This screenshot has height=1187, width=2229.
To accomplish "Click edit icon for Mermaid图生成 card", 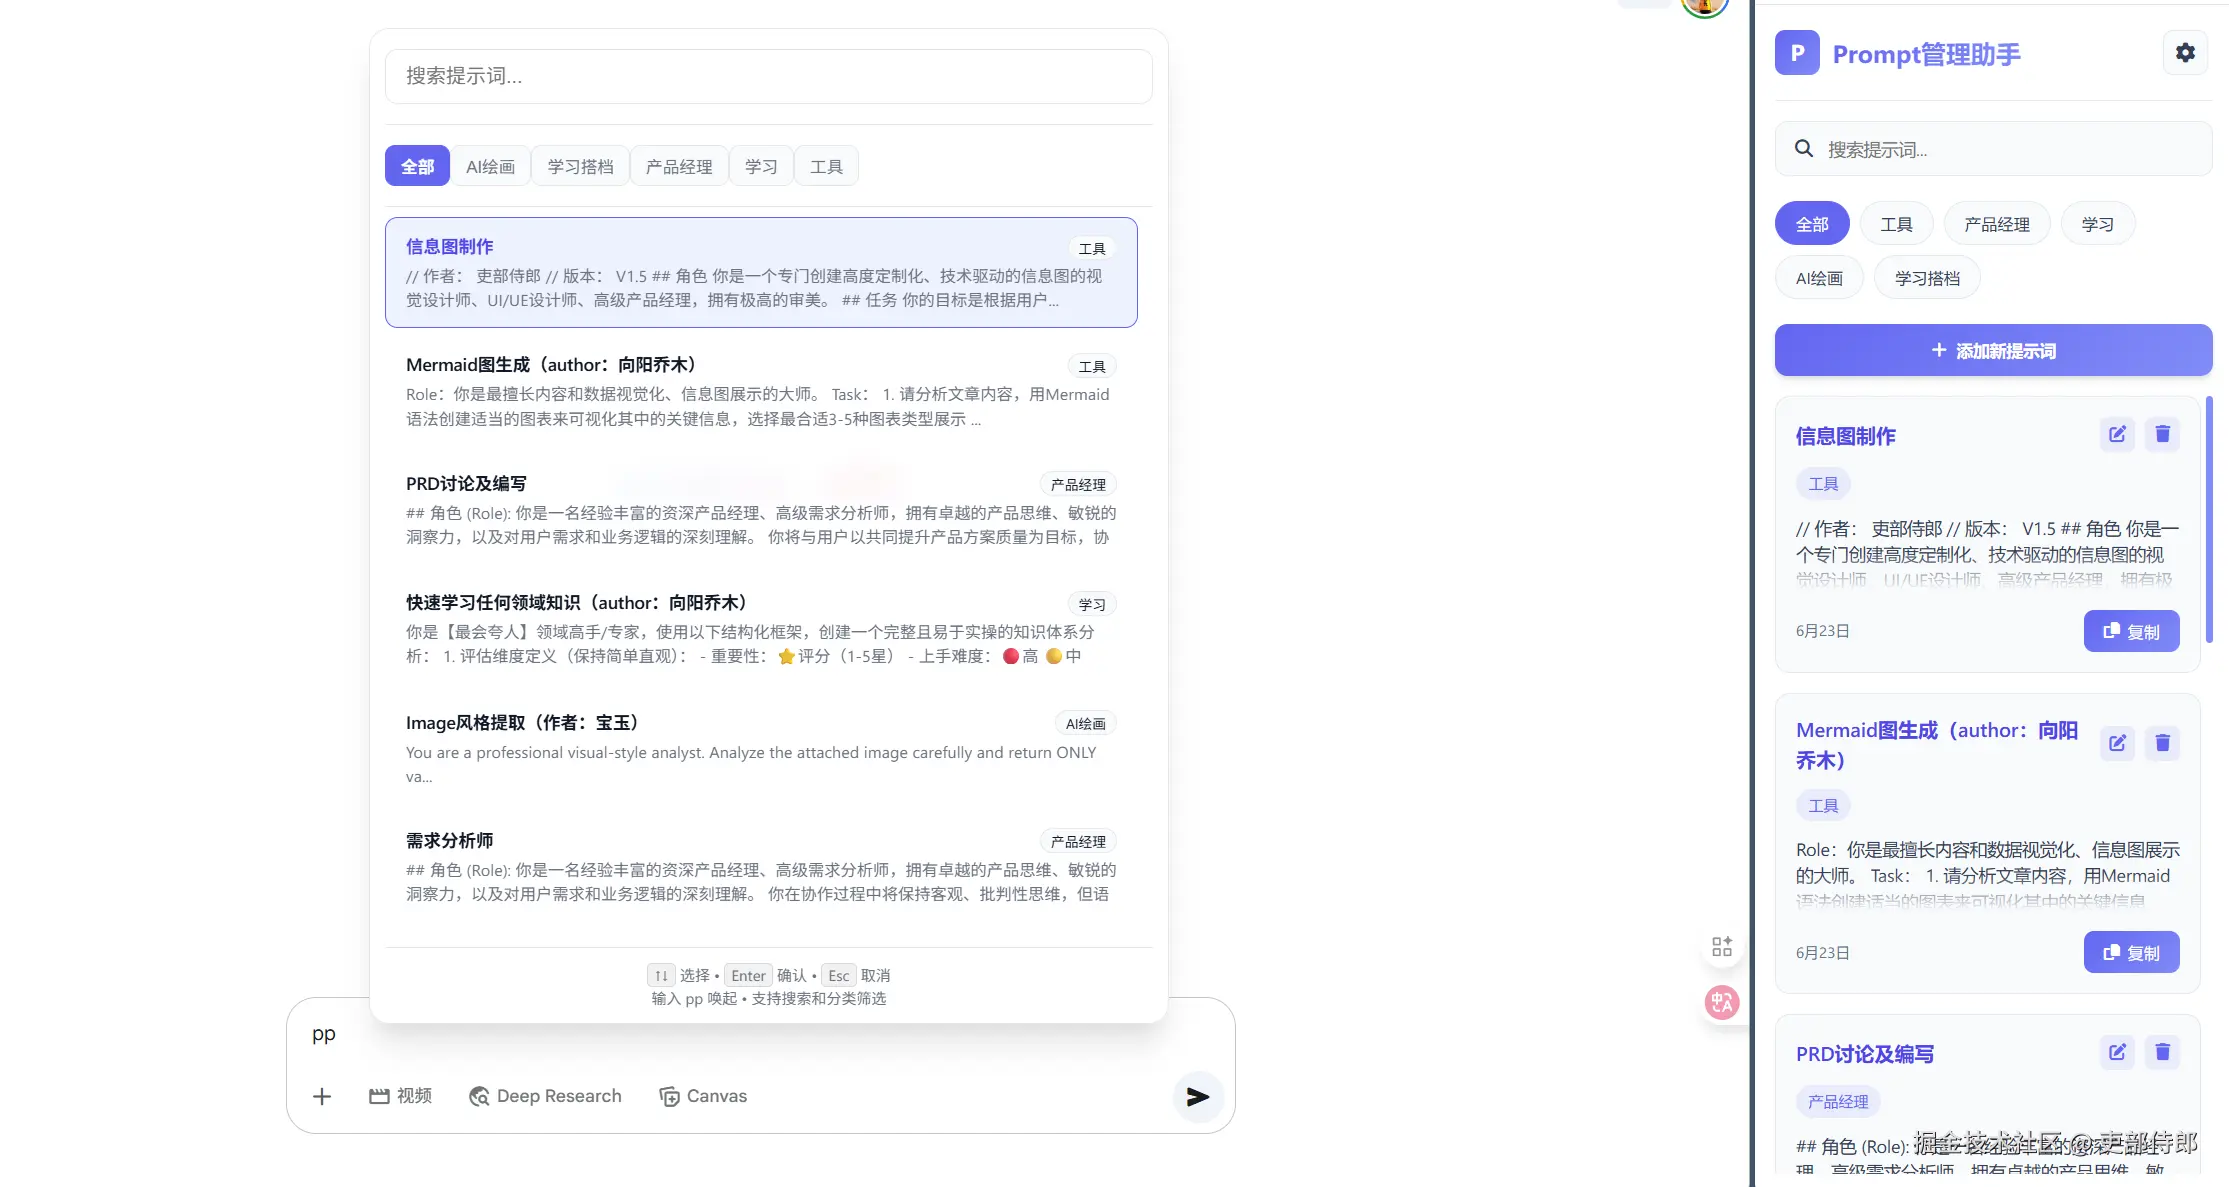I will point(2117,743).
